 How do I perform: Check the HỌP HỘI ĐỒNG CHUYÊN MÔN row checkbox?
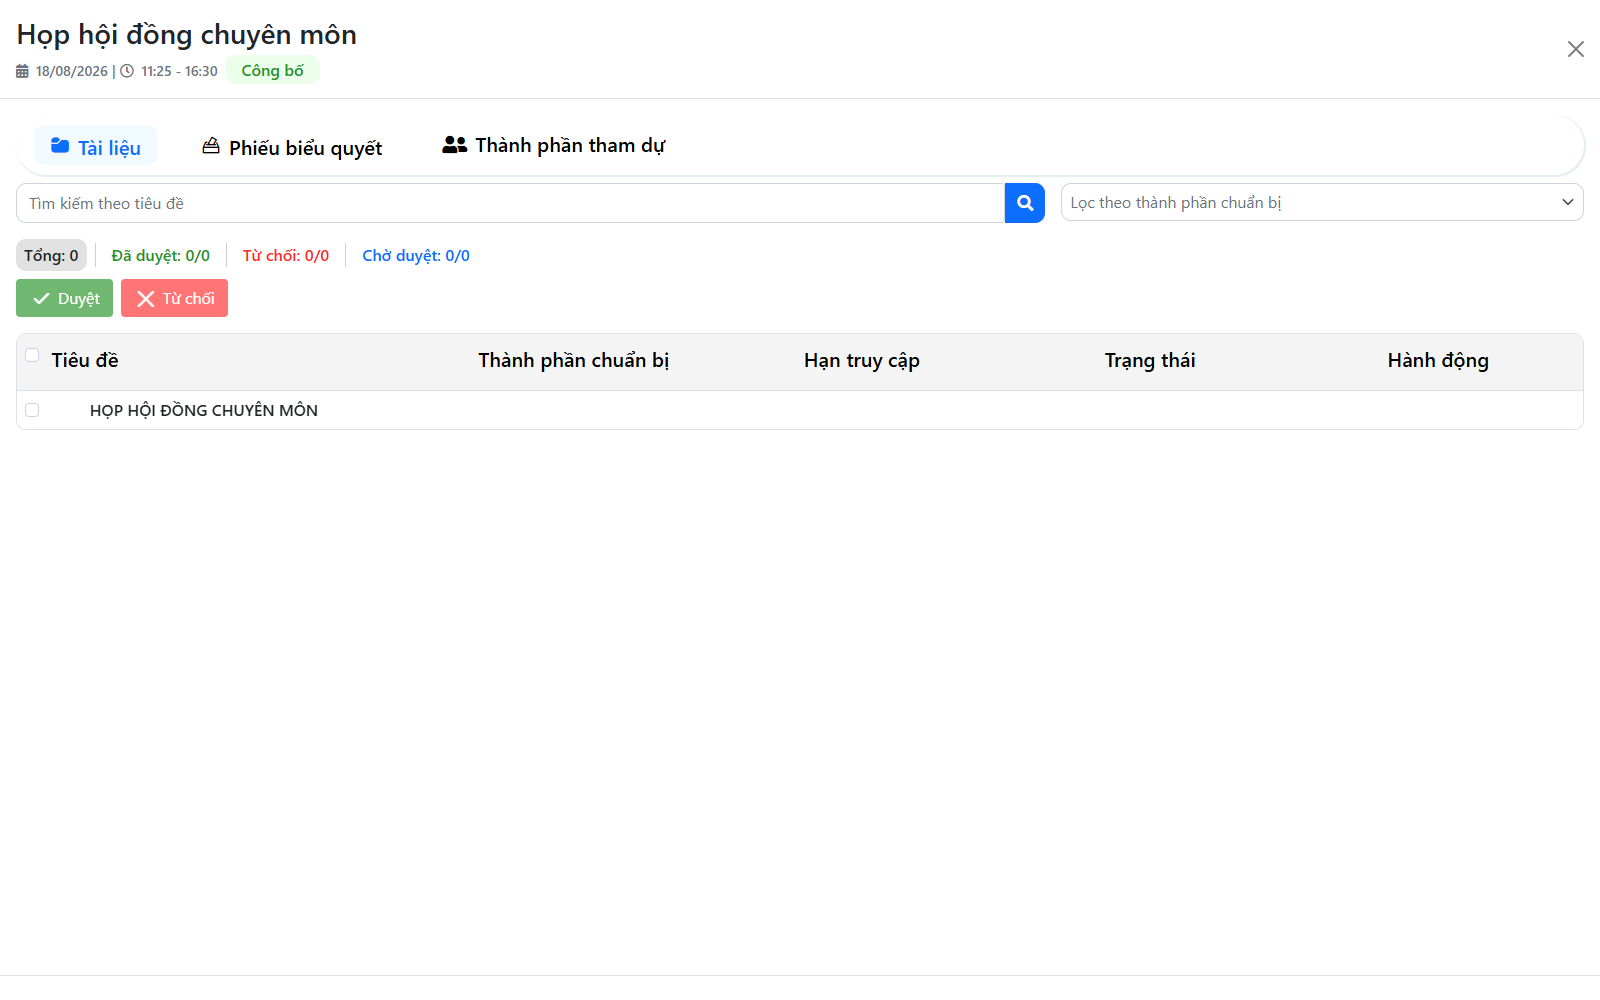click(32, 410)
